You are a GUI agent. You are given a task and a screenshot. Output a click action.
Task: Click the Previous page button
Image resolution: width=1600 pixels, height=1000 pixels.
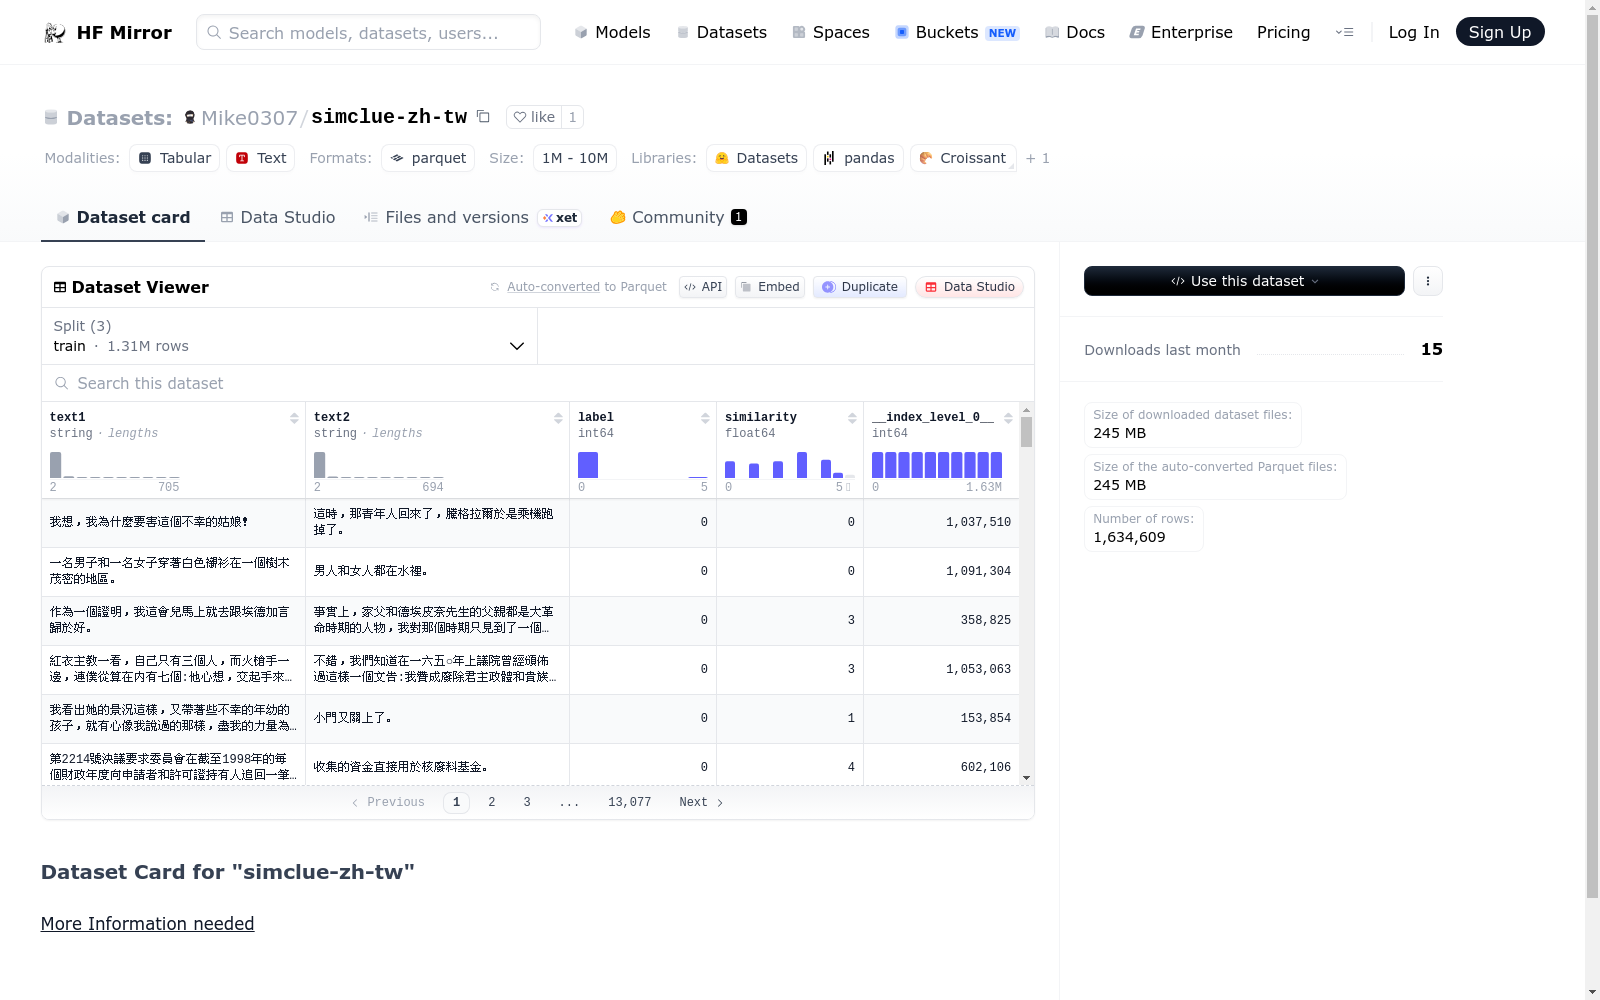(388, 802)
